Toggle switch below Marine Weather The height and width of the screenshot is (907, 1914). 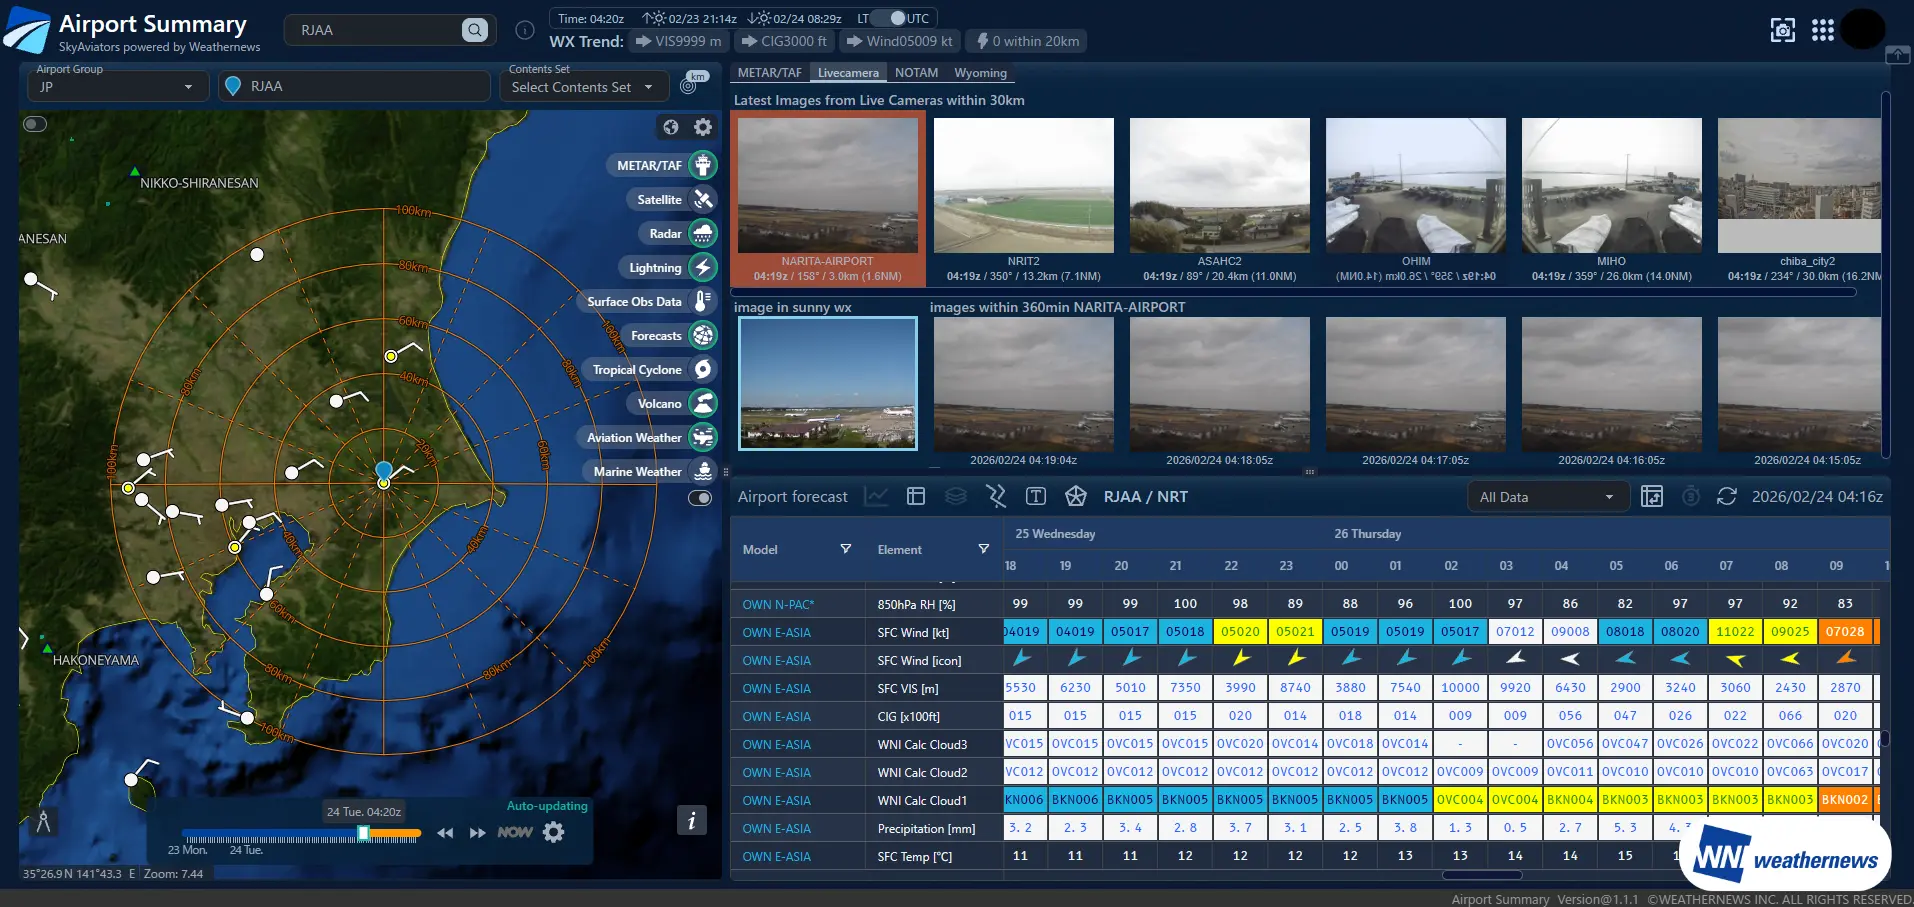700,498
